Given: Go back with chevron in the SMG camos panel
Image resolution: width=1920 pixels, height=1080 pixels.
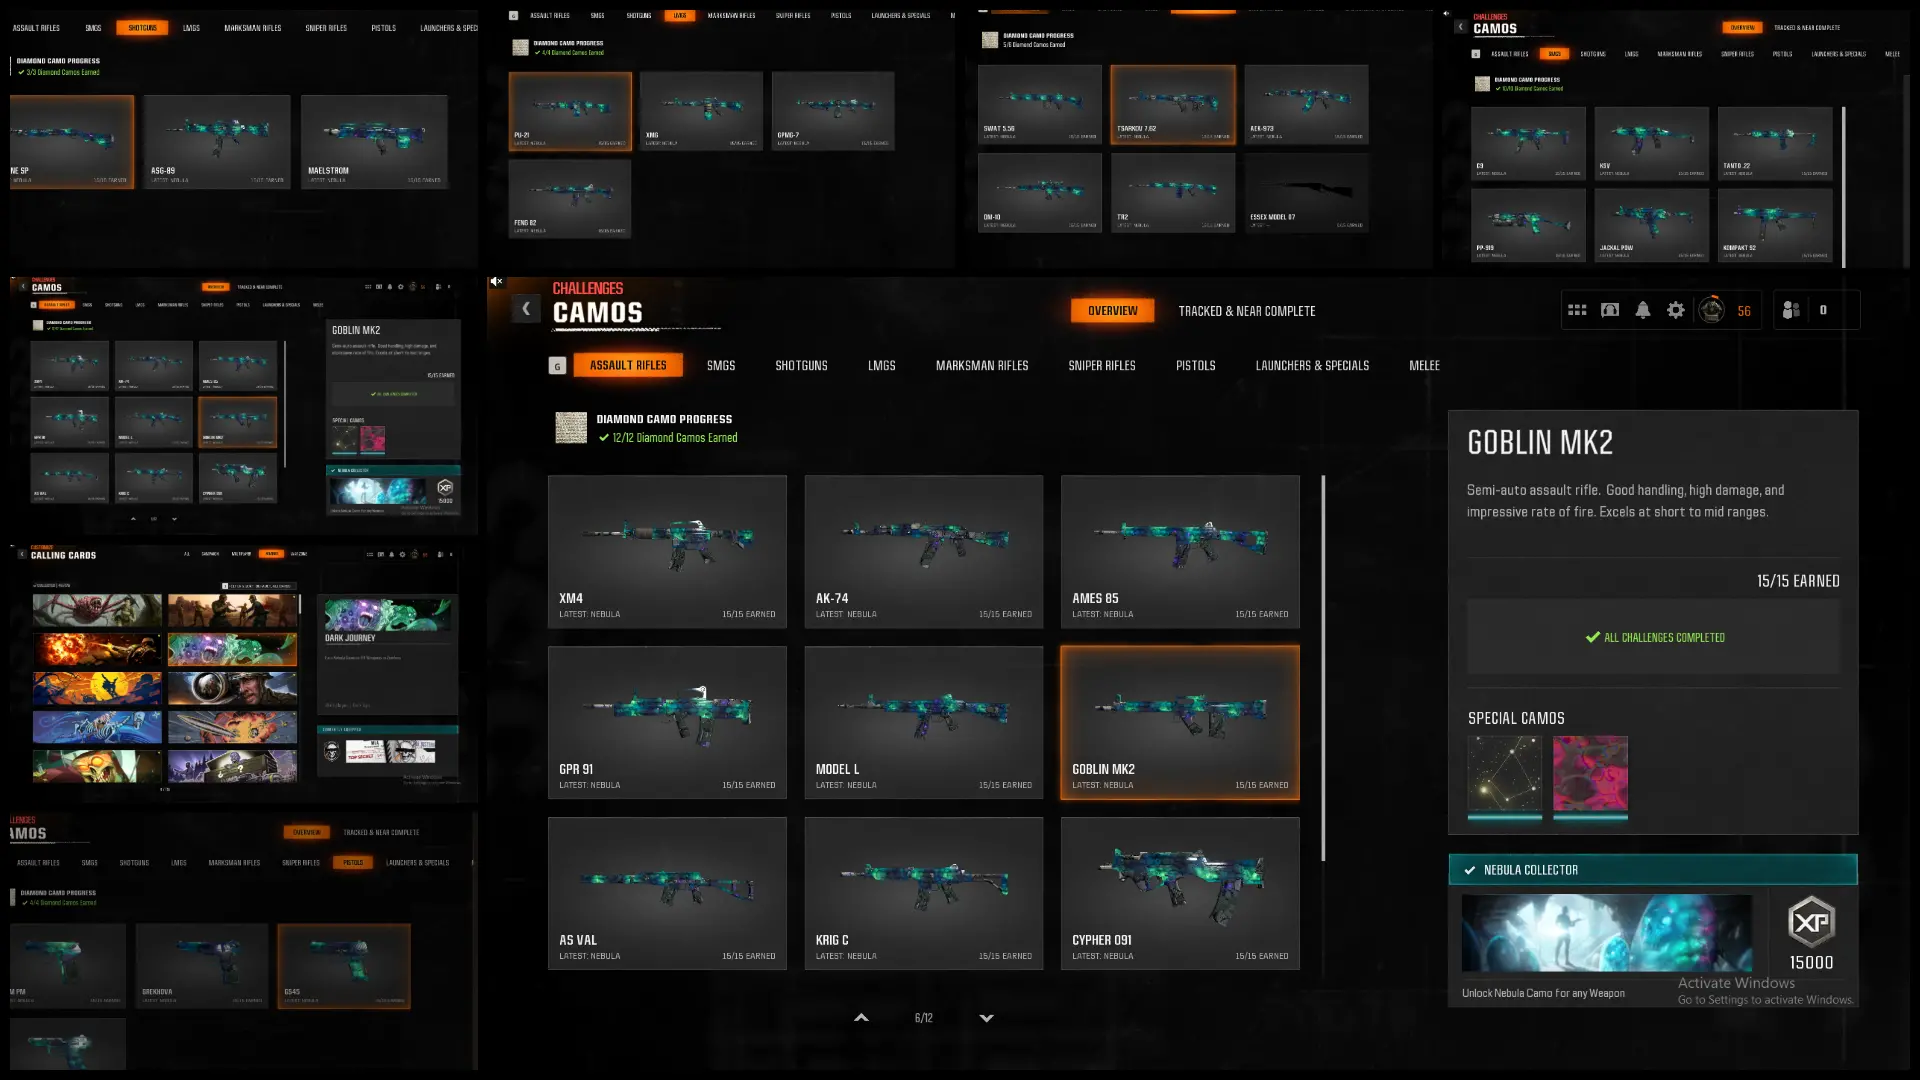Looking at the screenshot, I should click(x=1461, y=27).
